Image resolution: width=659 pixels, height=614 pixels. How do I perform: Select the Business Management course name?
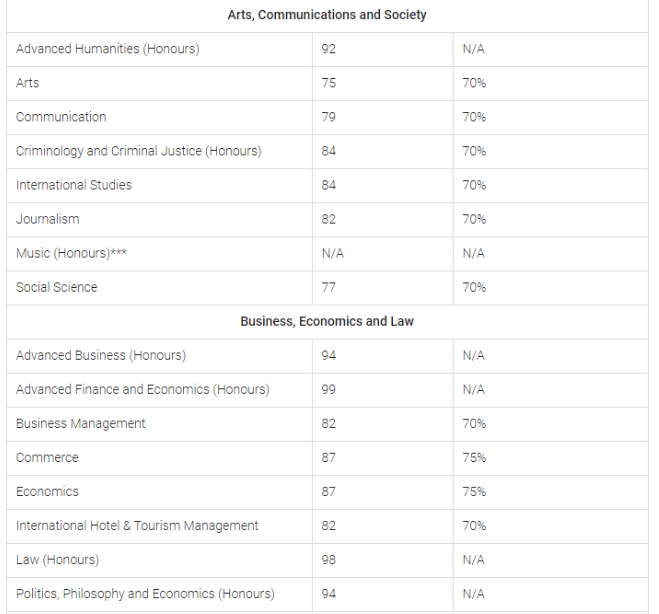point(81,423)
